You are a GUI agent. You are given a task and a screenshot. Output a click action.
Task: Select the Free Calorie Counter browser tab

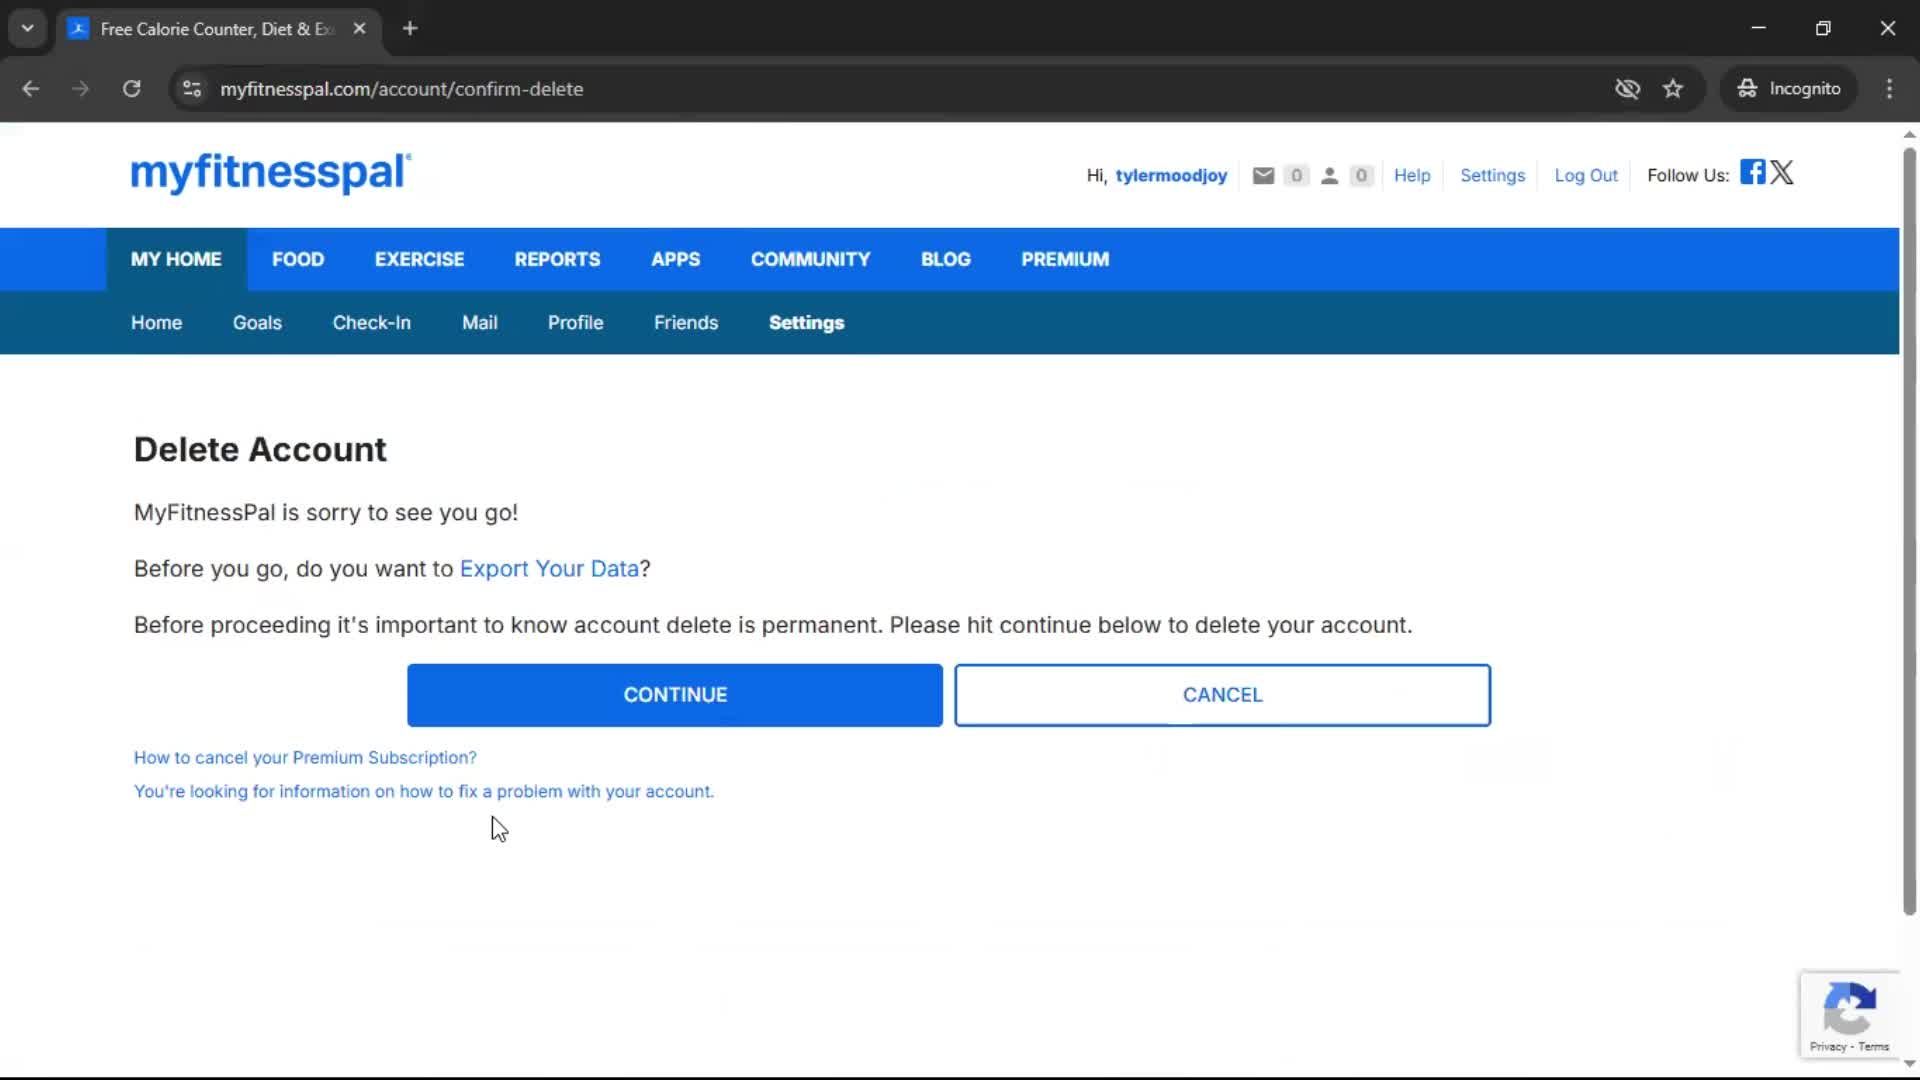218,29
